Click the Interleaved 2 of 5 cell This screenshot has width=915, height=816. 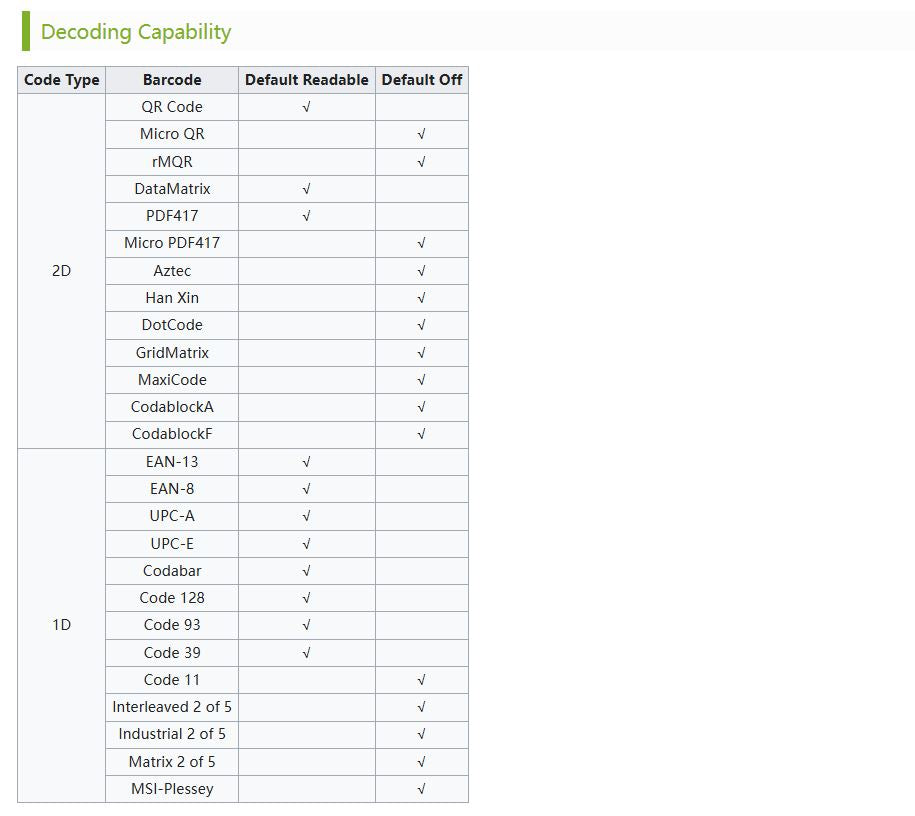click(172, 707)
